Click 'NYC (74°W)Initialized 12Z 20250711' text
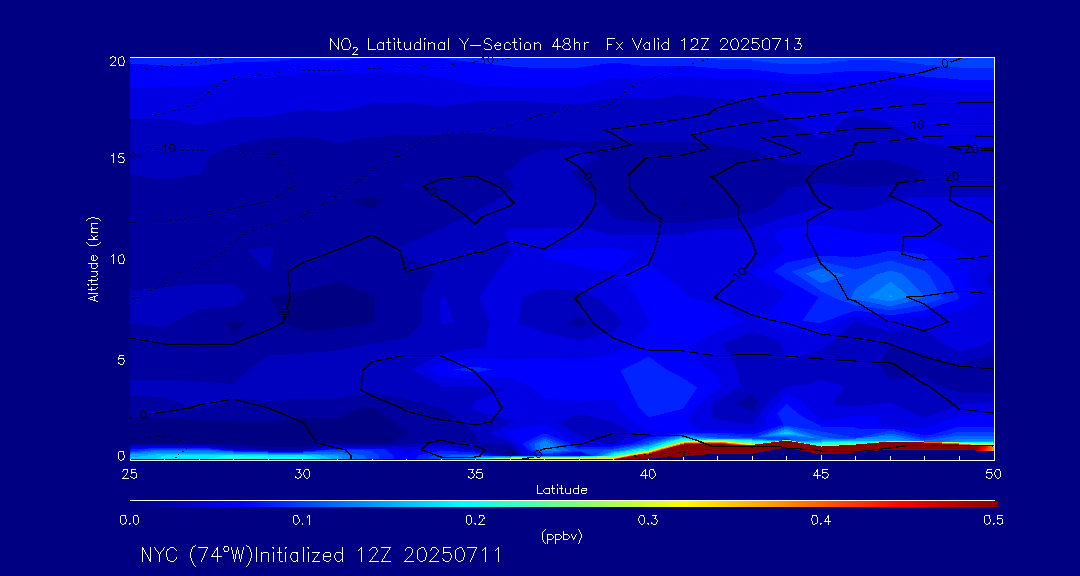The height and width of the screenshot is (576, 1080). click(321, 555)
